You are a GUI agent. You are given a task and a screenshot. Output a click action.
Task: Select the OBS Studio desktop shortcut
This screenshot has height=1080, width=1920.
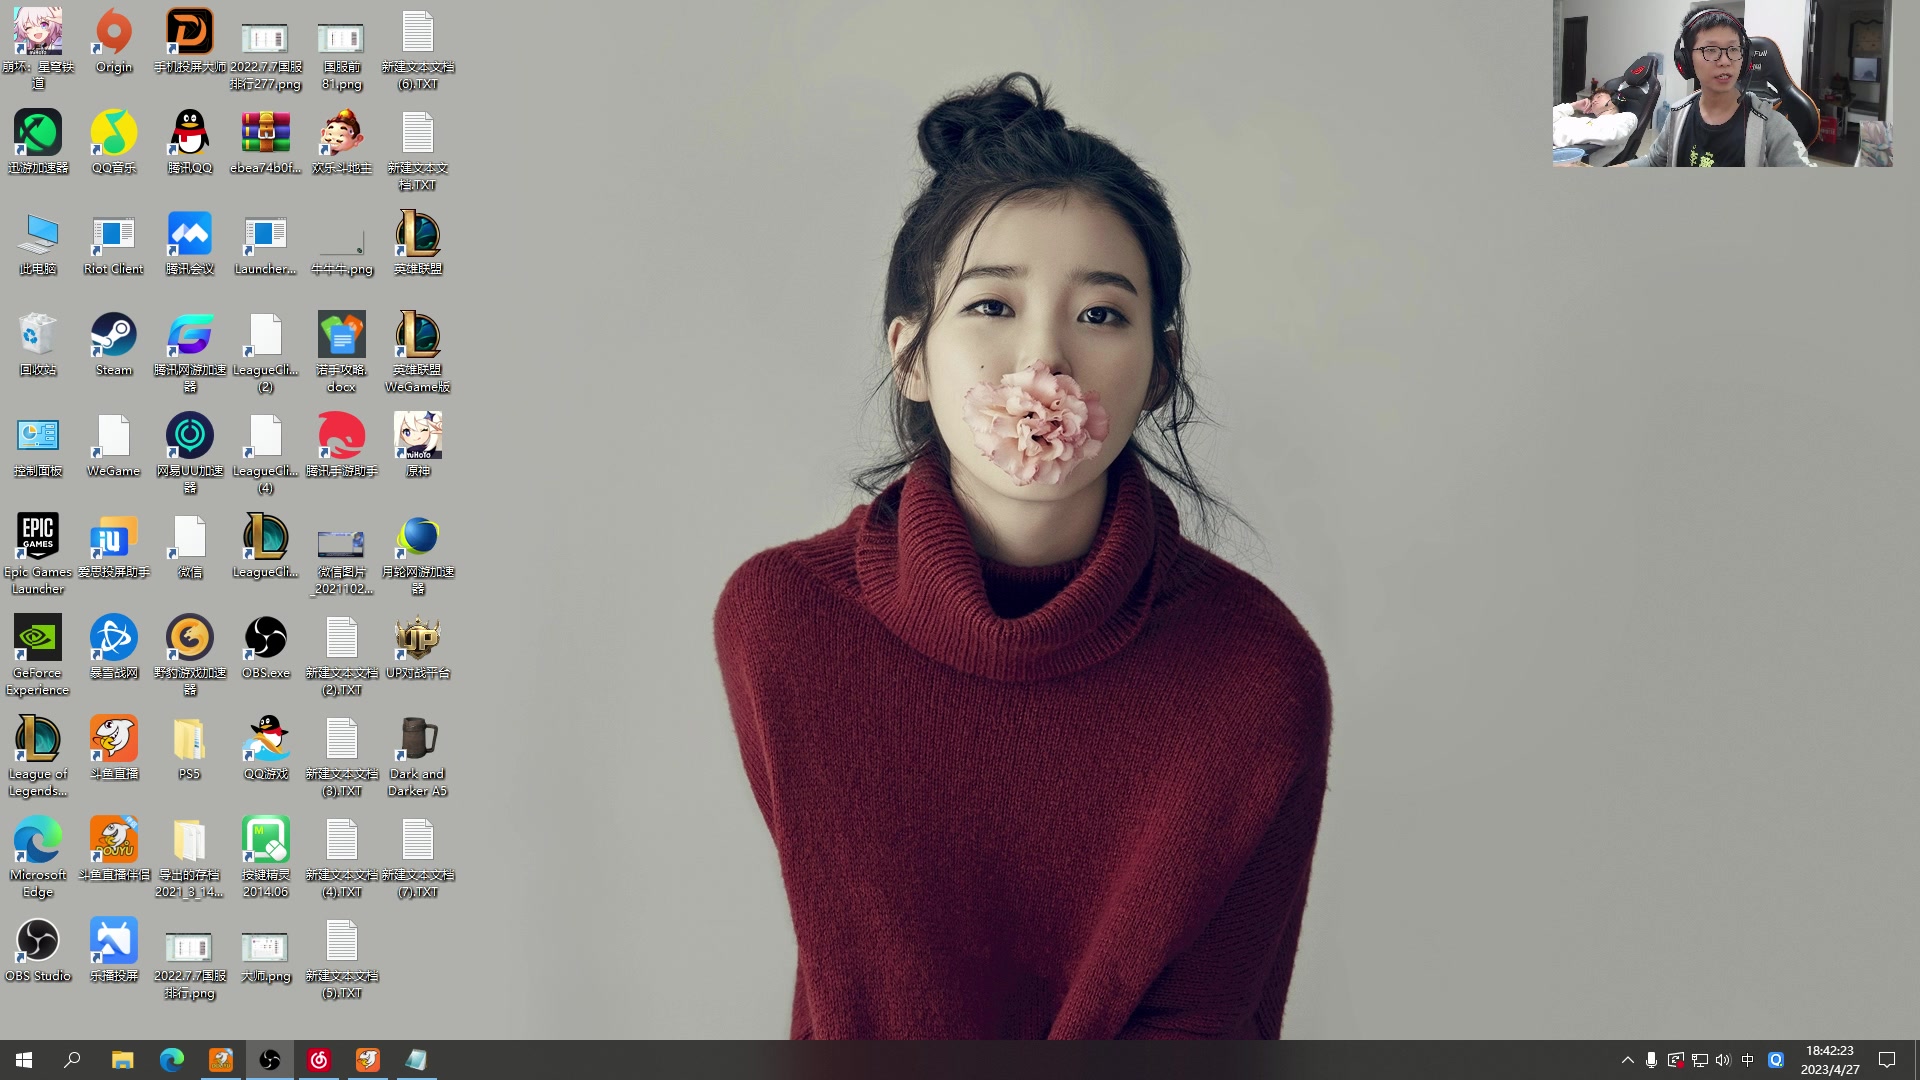(38, 942)
